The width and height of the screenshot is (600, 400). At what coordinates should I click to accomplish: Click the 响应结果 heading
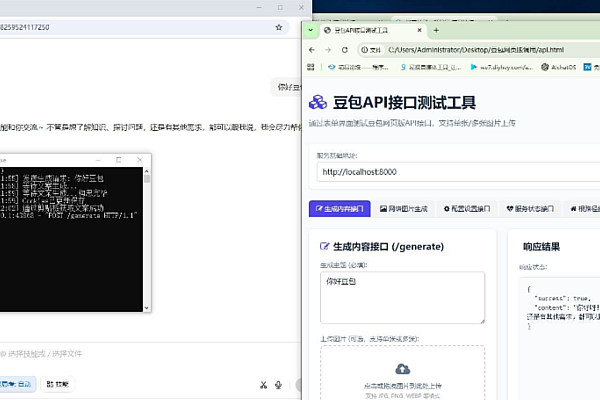[541, 247]
